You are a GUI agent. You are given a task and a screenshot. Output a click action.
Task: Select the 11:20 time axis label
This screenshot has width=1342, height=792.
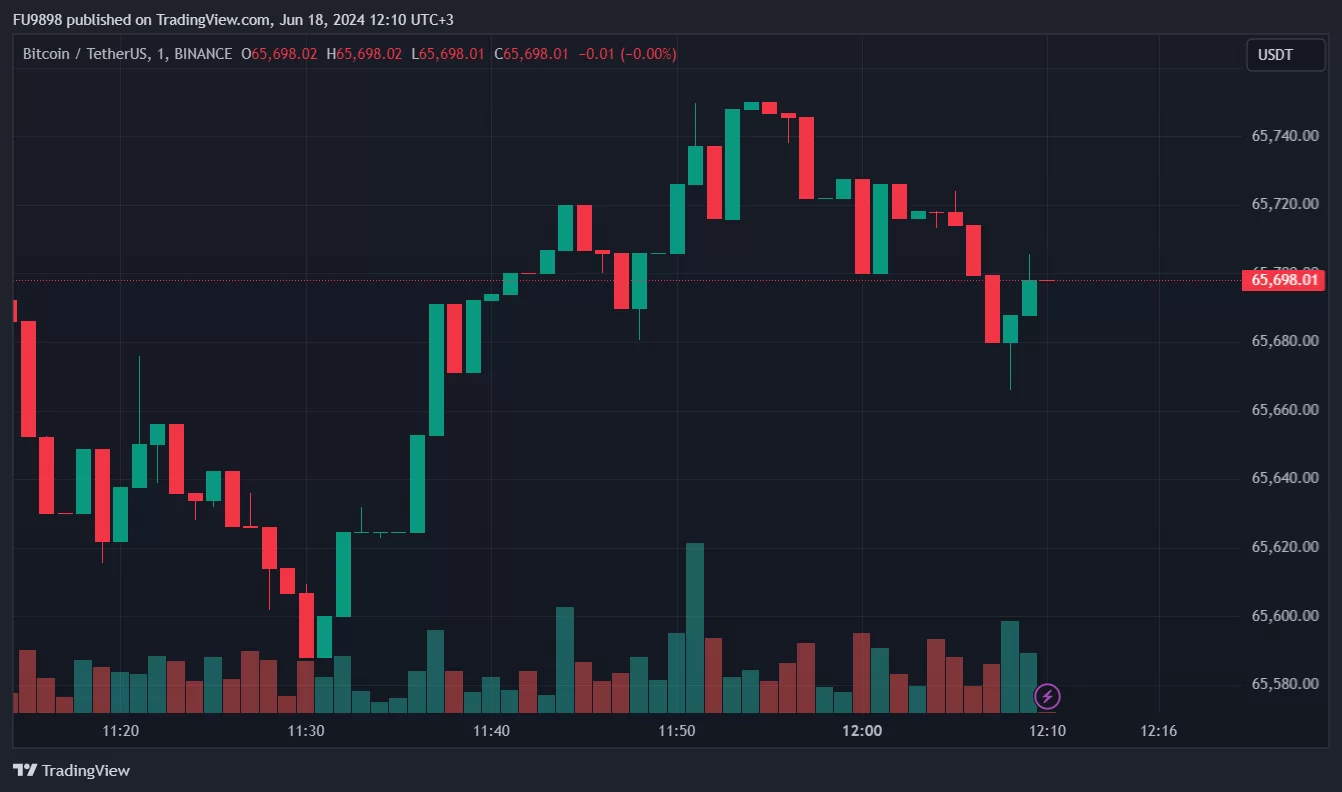120,731
